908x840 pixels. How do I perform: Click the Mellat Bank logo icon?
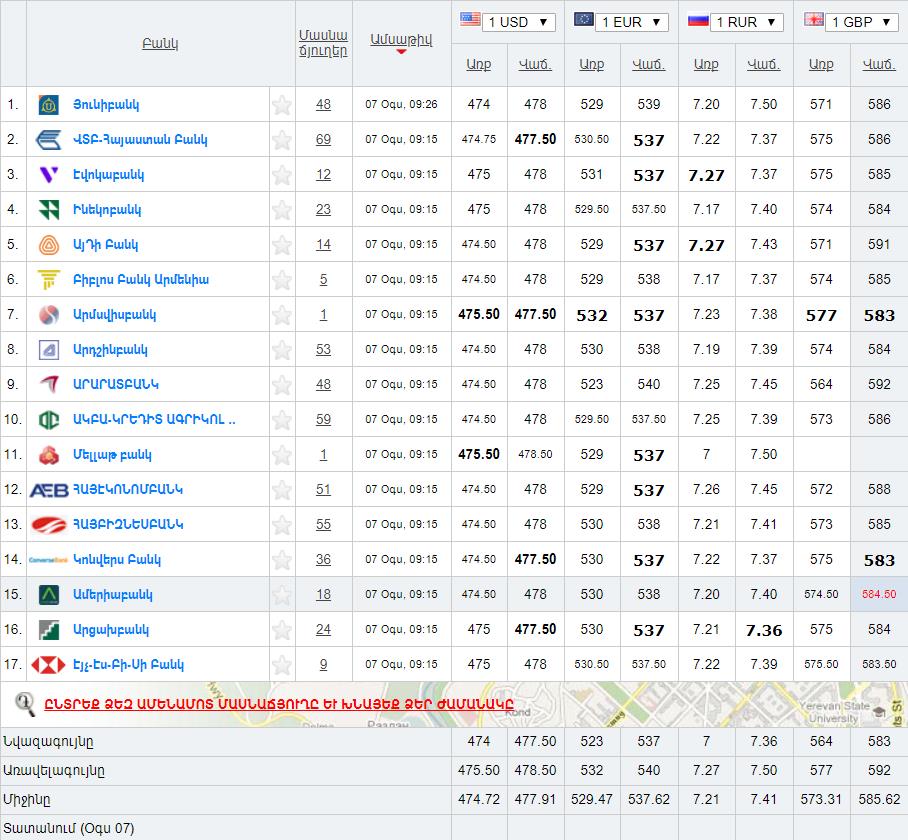pyautogui.click(x=48, y=455)
